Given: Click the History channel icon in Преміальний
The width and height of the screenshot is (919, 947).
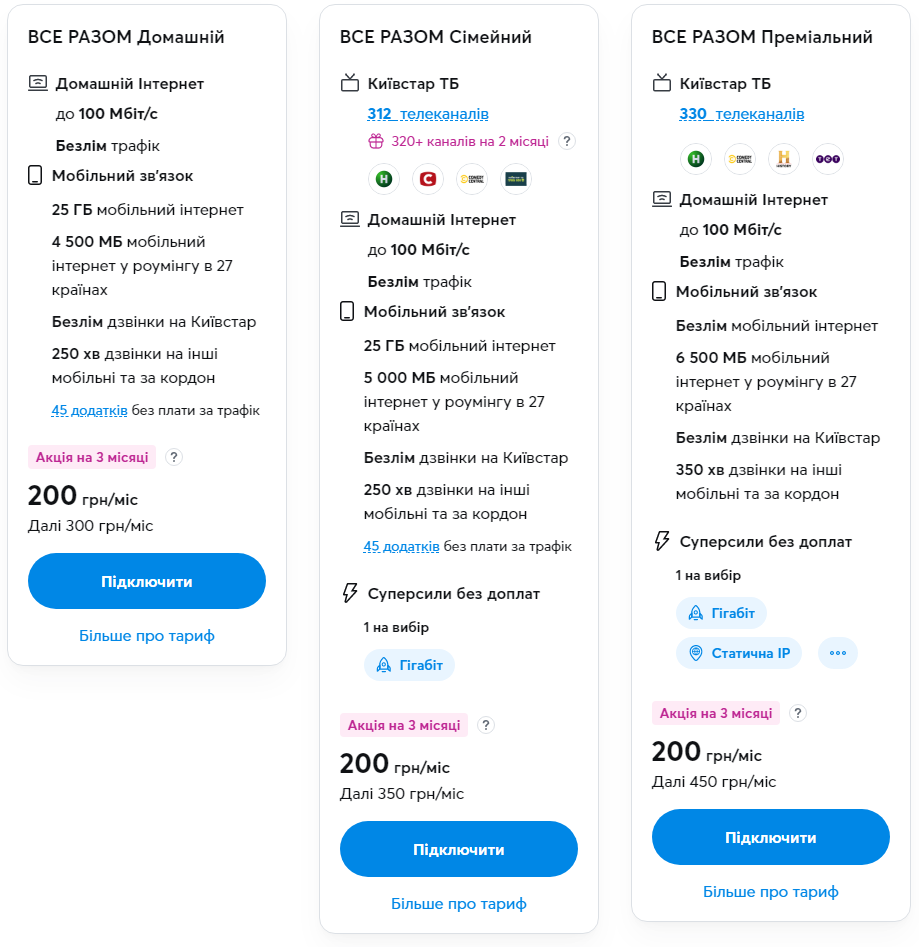Looking at the screenshot, I should pos(783,159).
